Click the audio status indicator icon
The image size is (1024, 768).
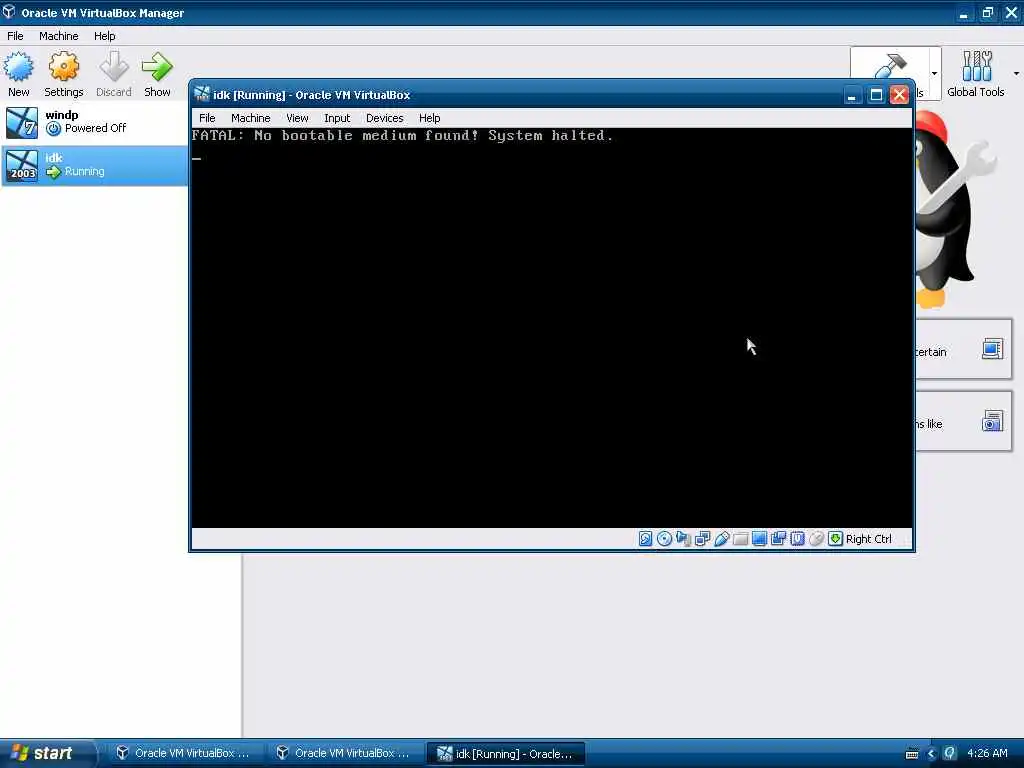(x=683, y=539)
